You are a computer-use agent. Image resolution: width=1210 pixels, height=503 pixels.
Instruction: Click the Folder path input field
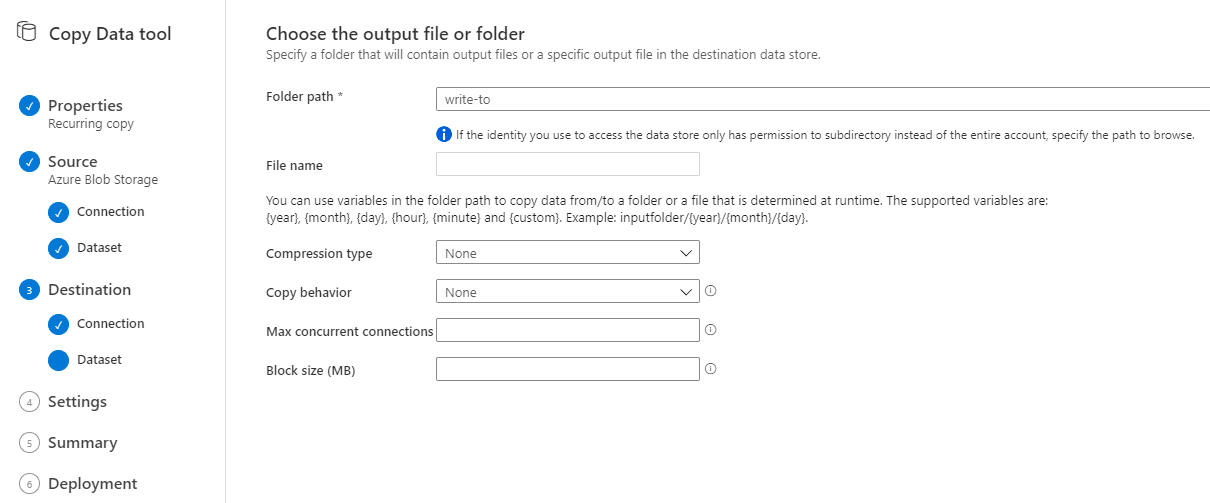point(820,98)
